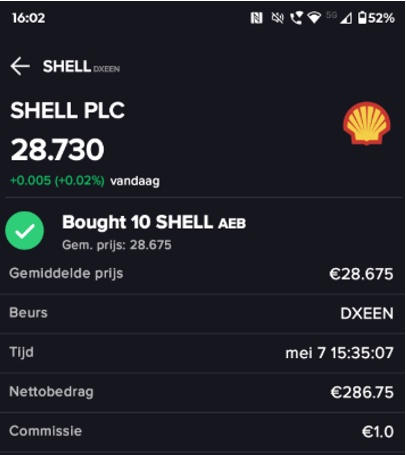Tap the battery 52% indicator
406x455 pixels.
click(376, 18)
